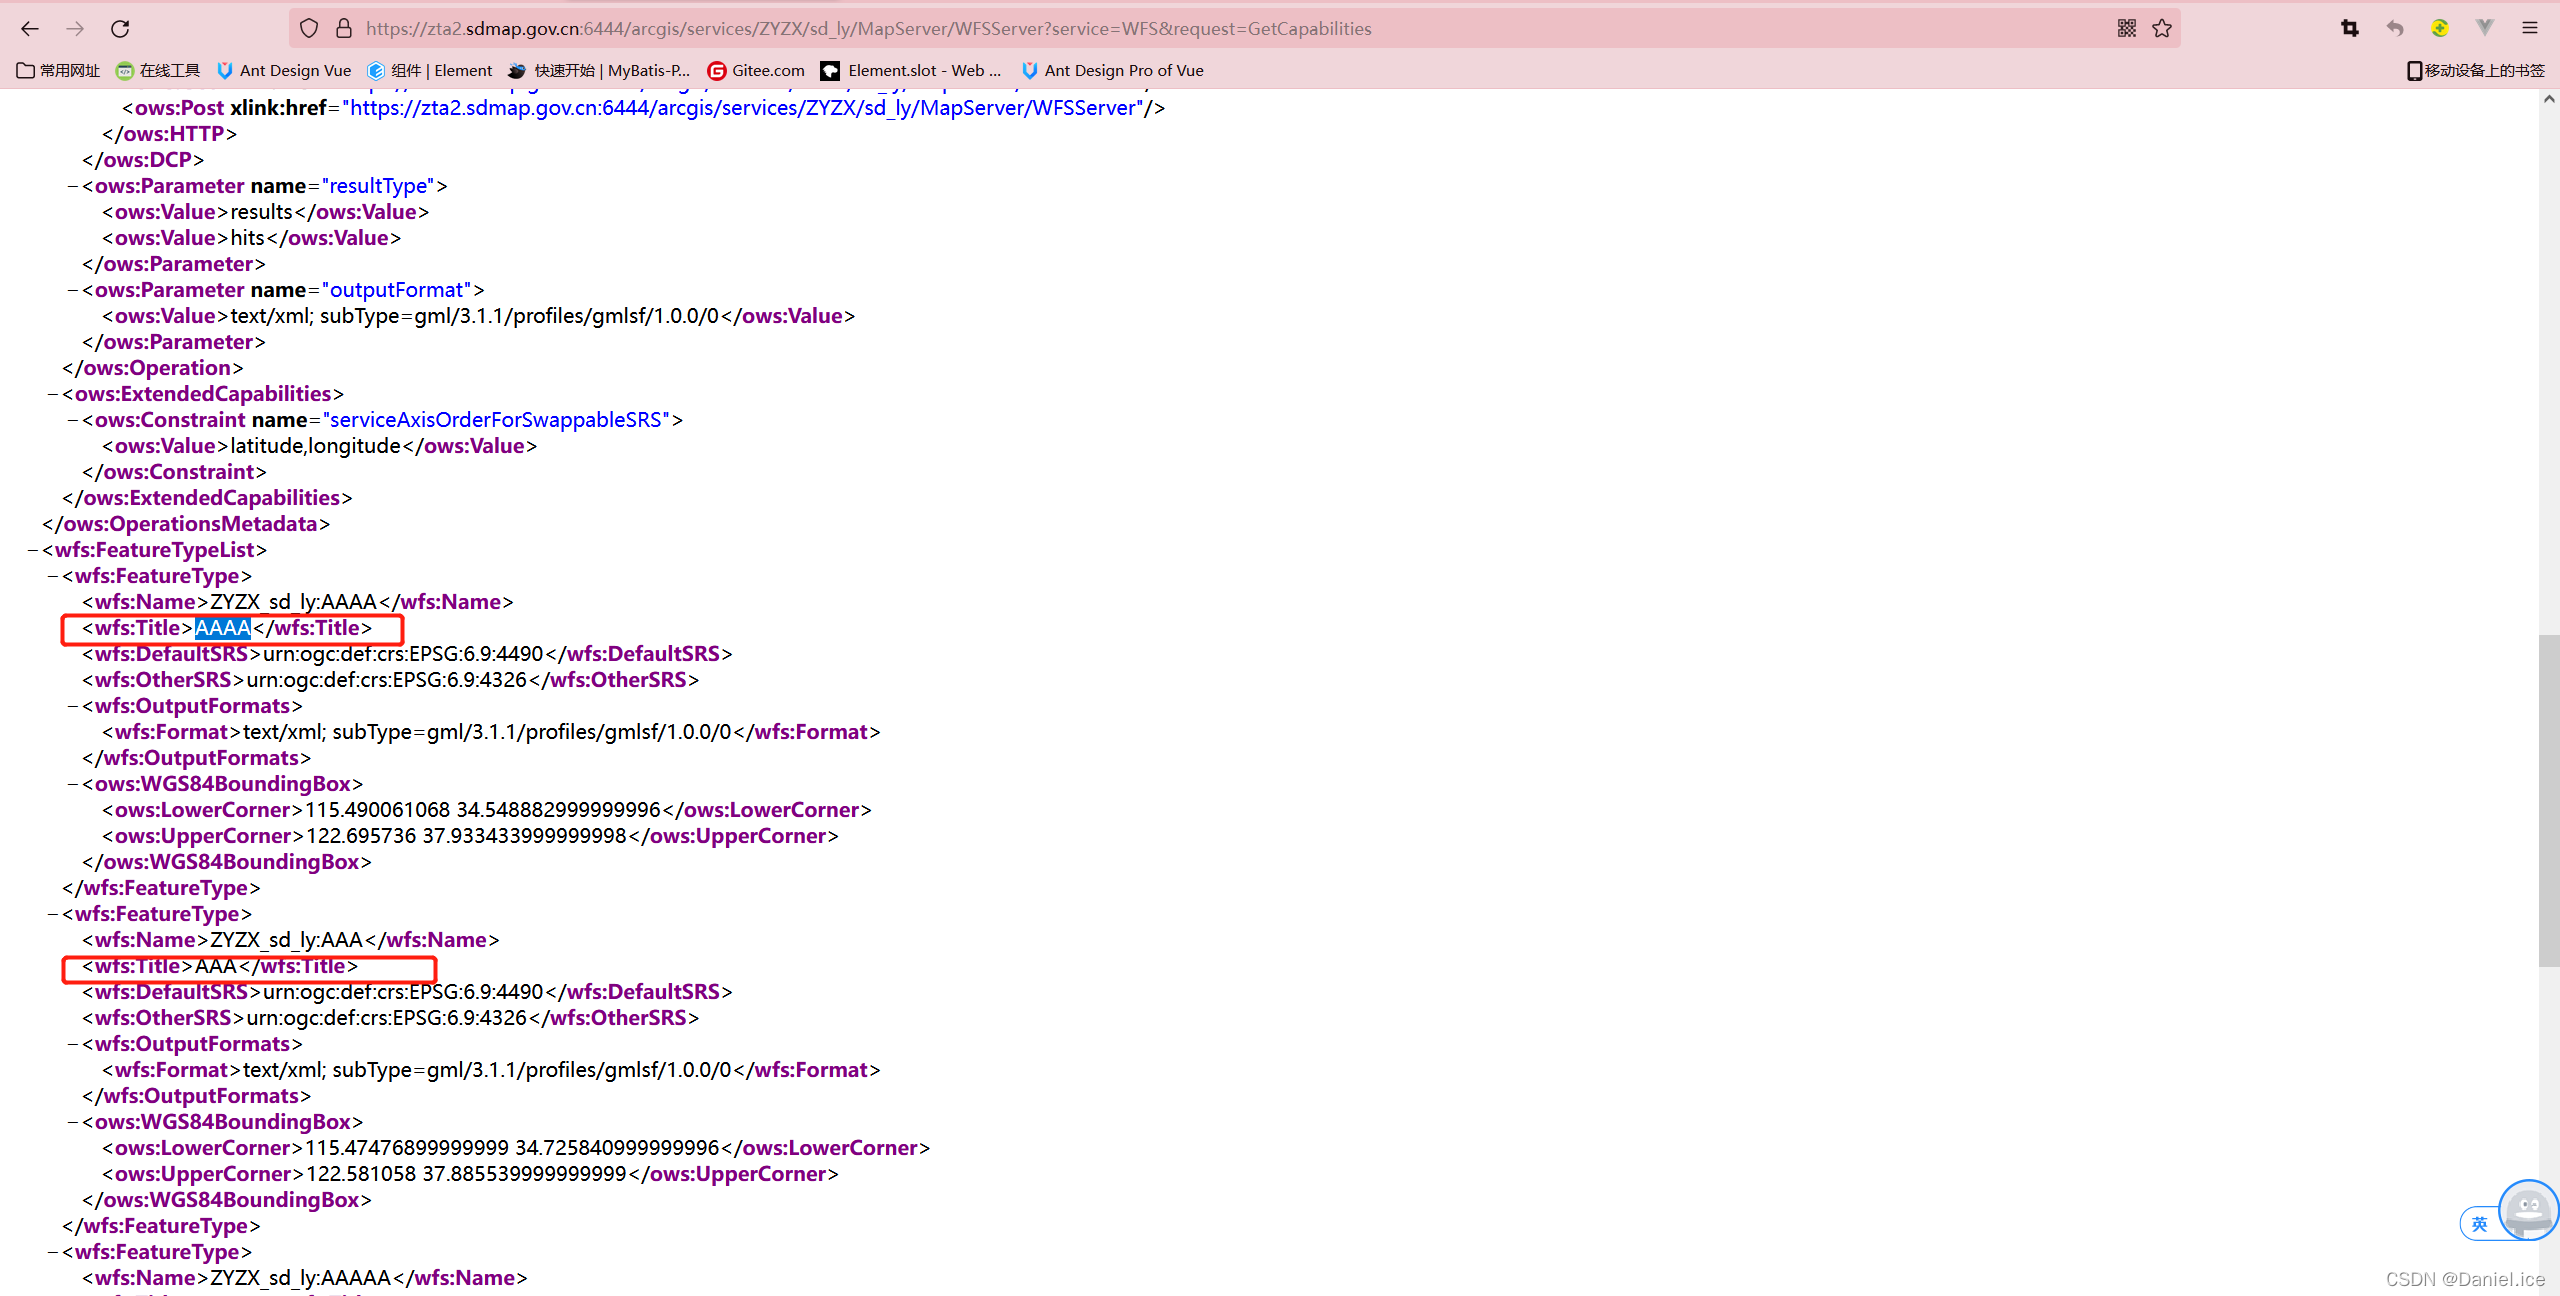Open the Vue devtools extension icon

(2484, 28)
